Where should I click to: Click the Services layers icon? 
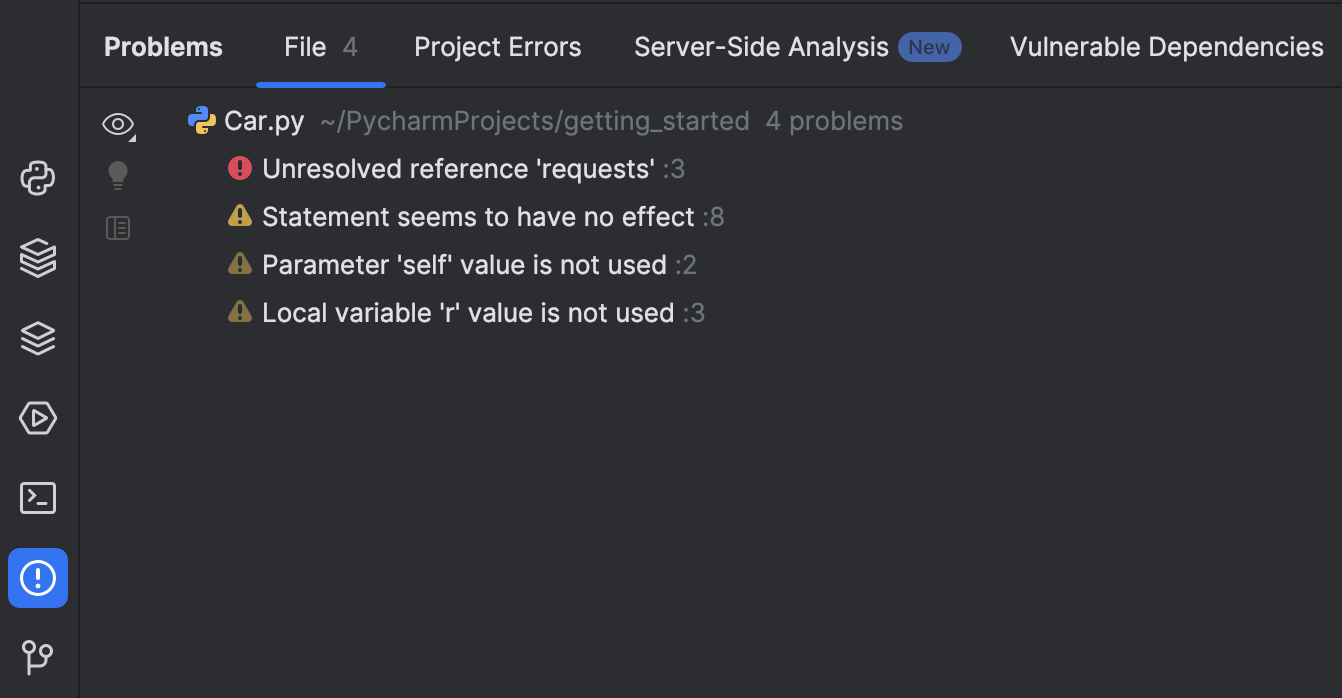(x=38, y=339)
